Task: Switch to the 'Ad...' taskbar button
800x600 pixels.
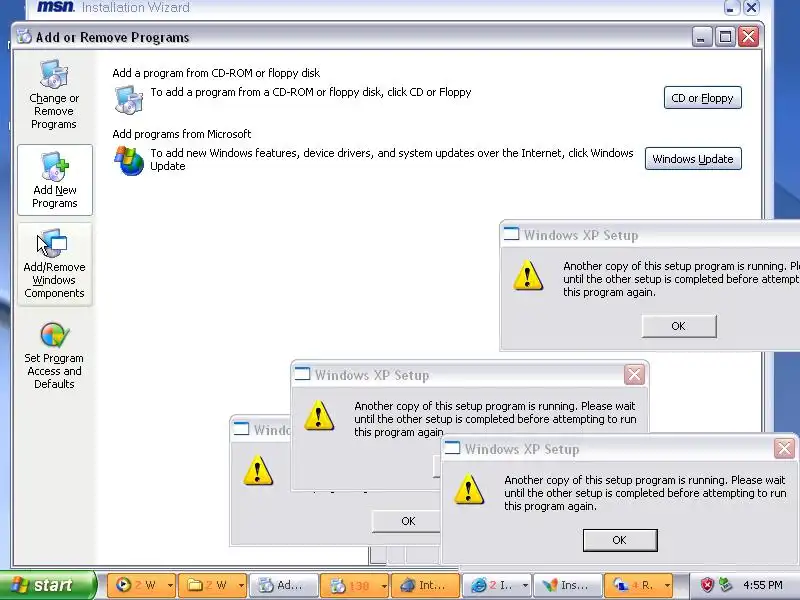Action: tap(284, 585)
